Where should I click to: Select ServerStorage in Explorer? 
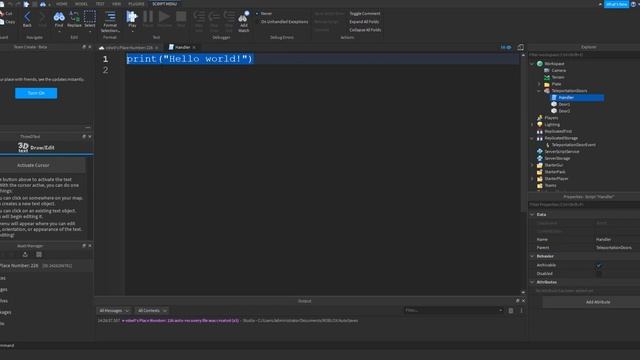point(557,158)
